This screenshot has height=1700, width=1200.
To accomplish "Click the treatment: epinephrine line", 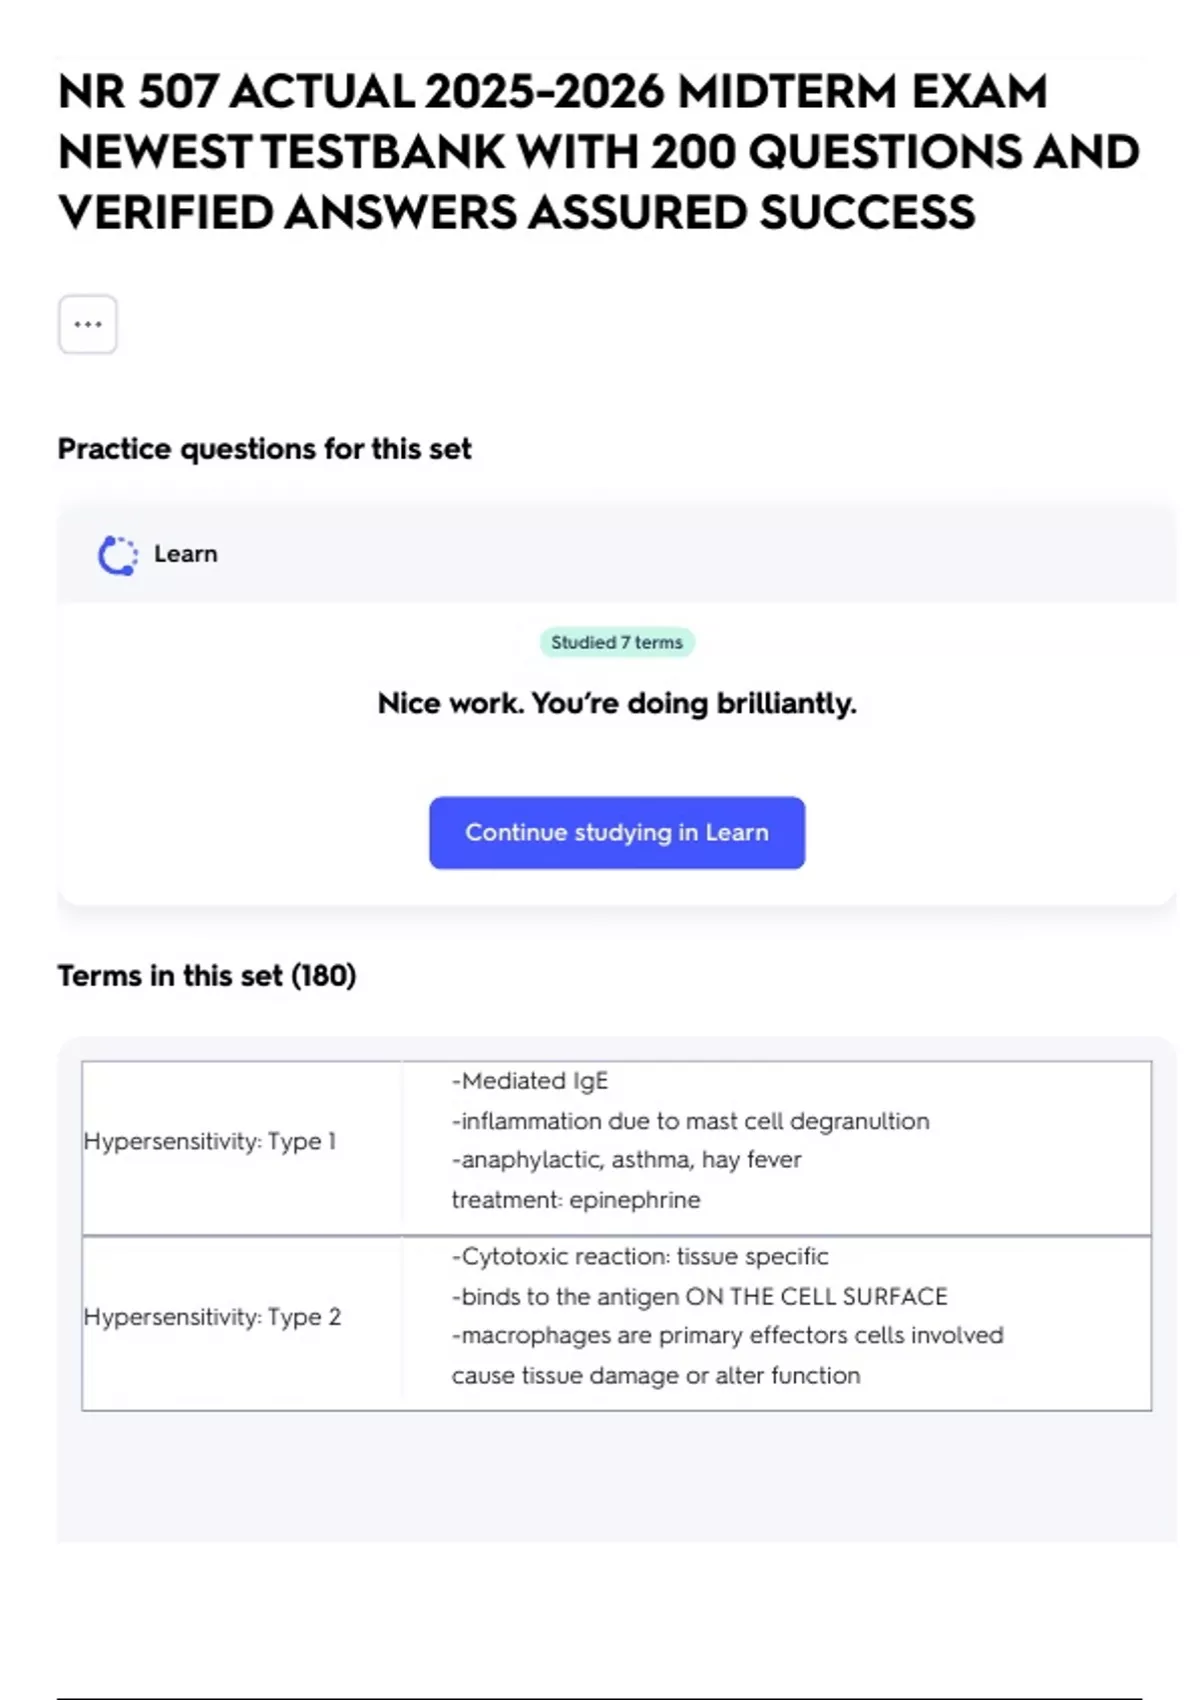I will (576, 1199).
